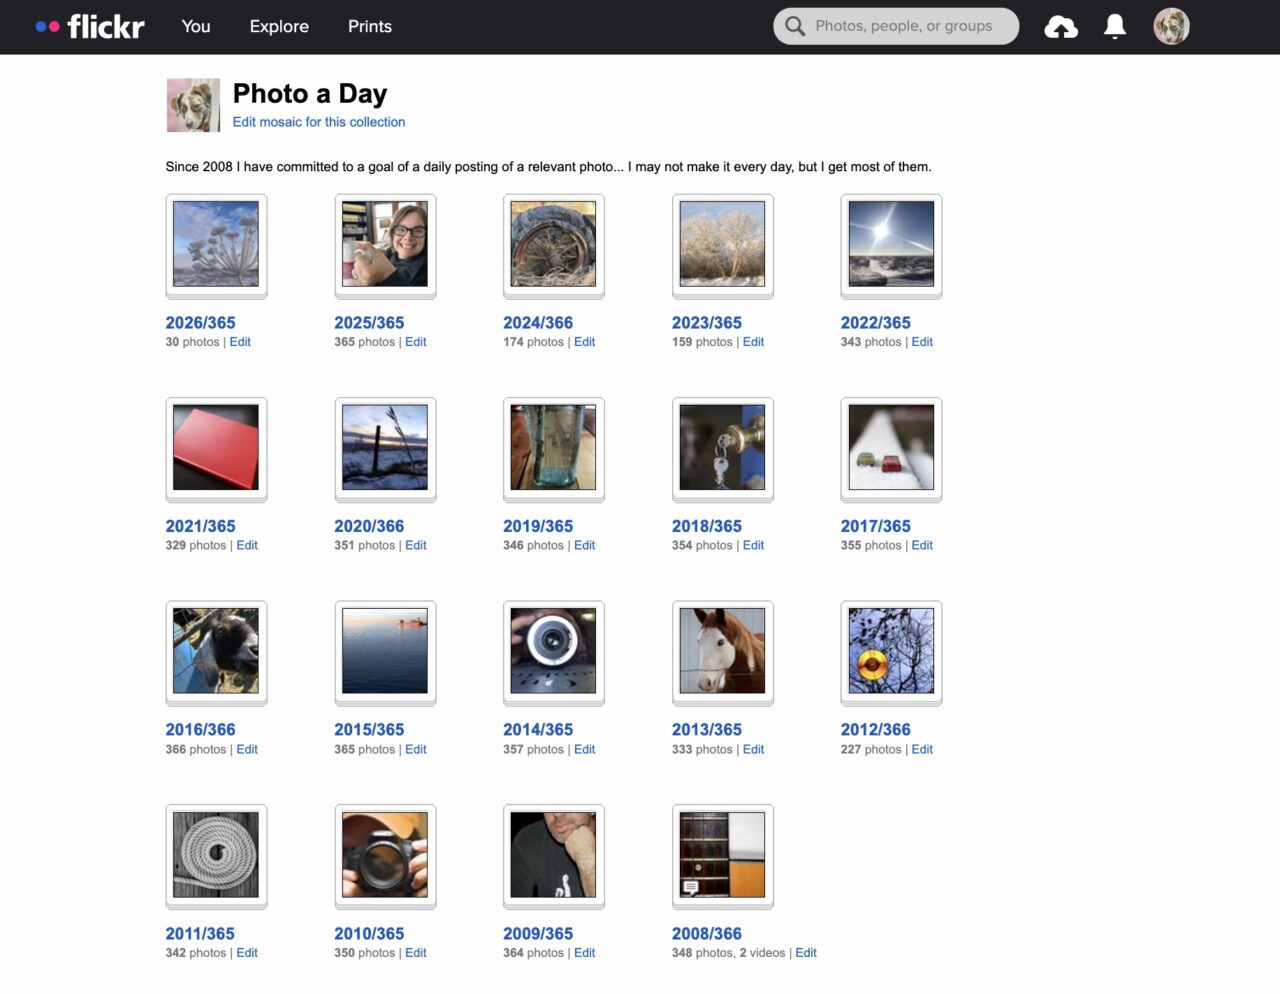
Task: Open the goat thumbnail for 2016/366
Action: point(215,650)
